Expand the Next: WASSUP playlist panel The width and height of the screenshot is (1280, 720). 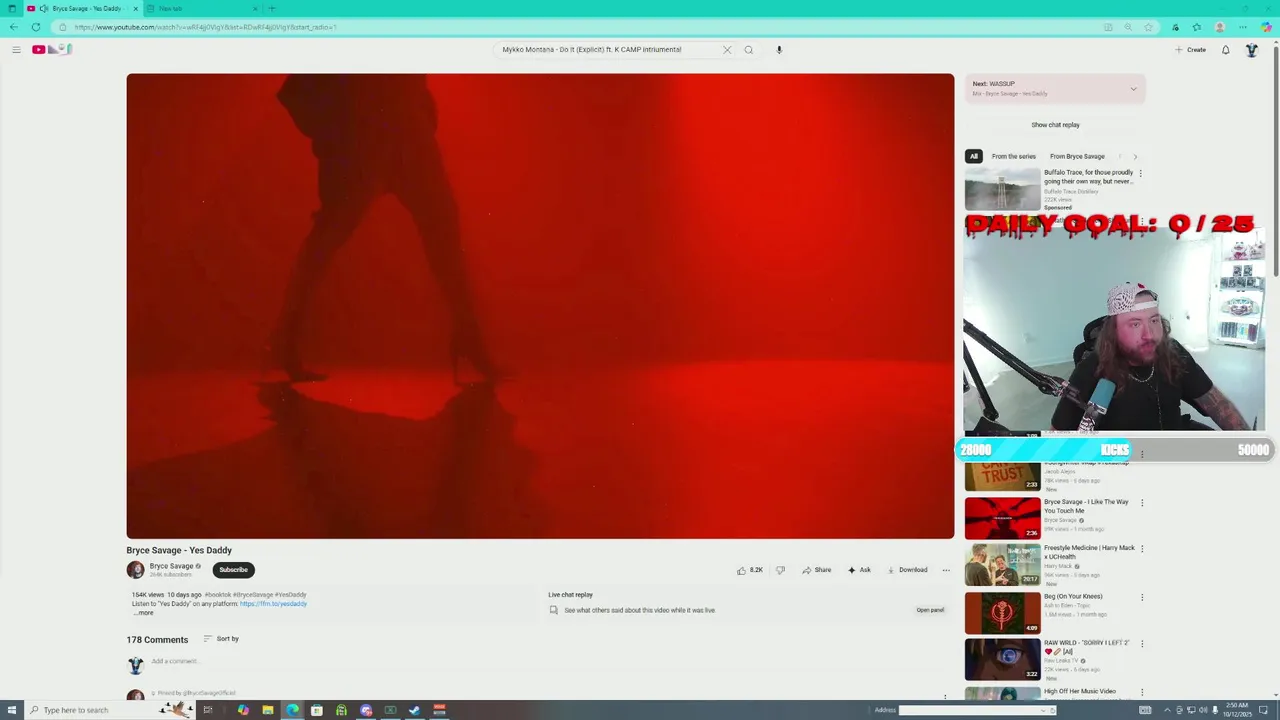tap(1133, 89)
